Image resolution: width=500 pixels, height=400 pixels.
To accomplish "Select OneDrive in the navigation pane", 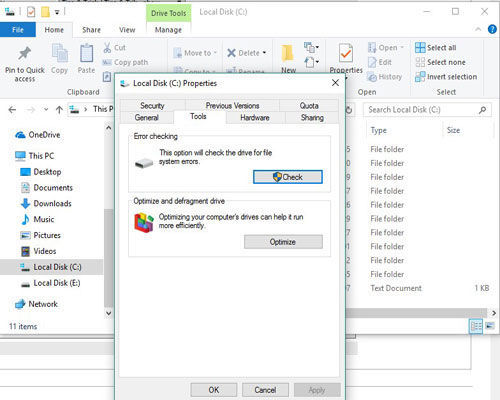I will [38, 135].
